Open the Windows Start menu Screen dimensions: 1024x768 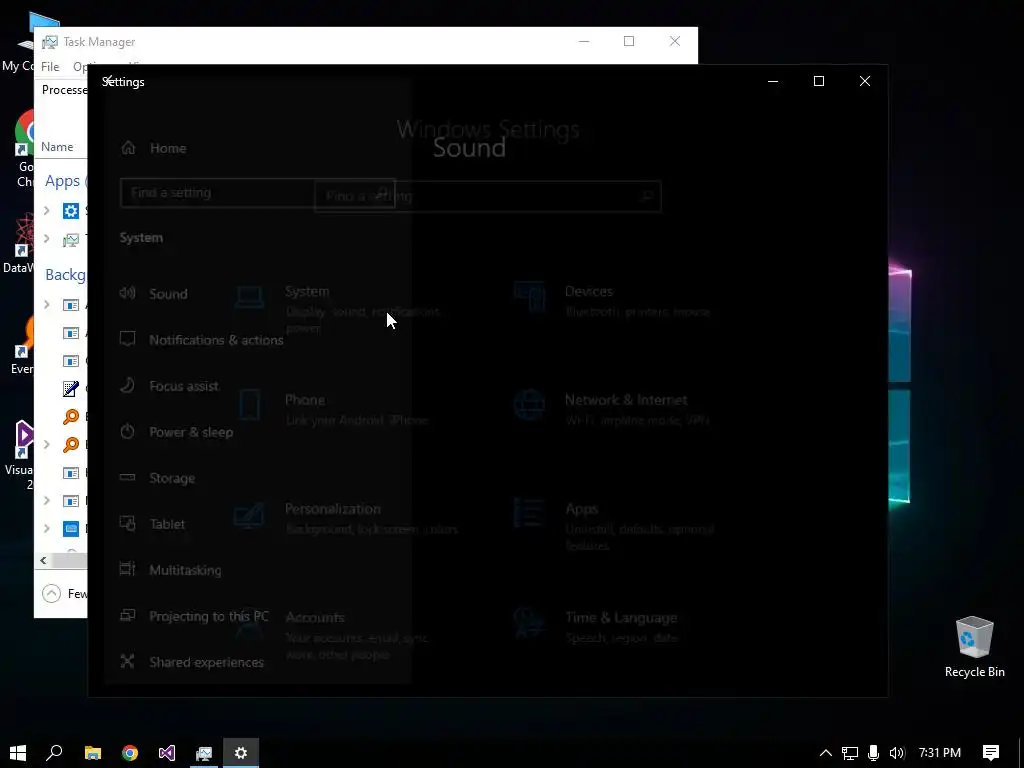[18, 753]
